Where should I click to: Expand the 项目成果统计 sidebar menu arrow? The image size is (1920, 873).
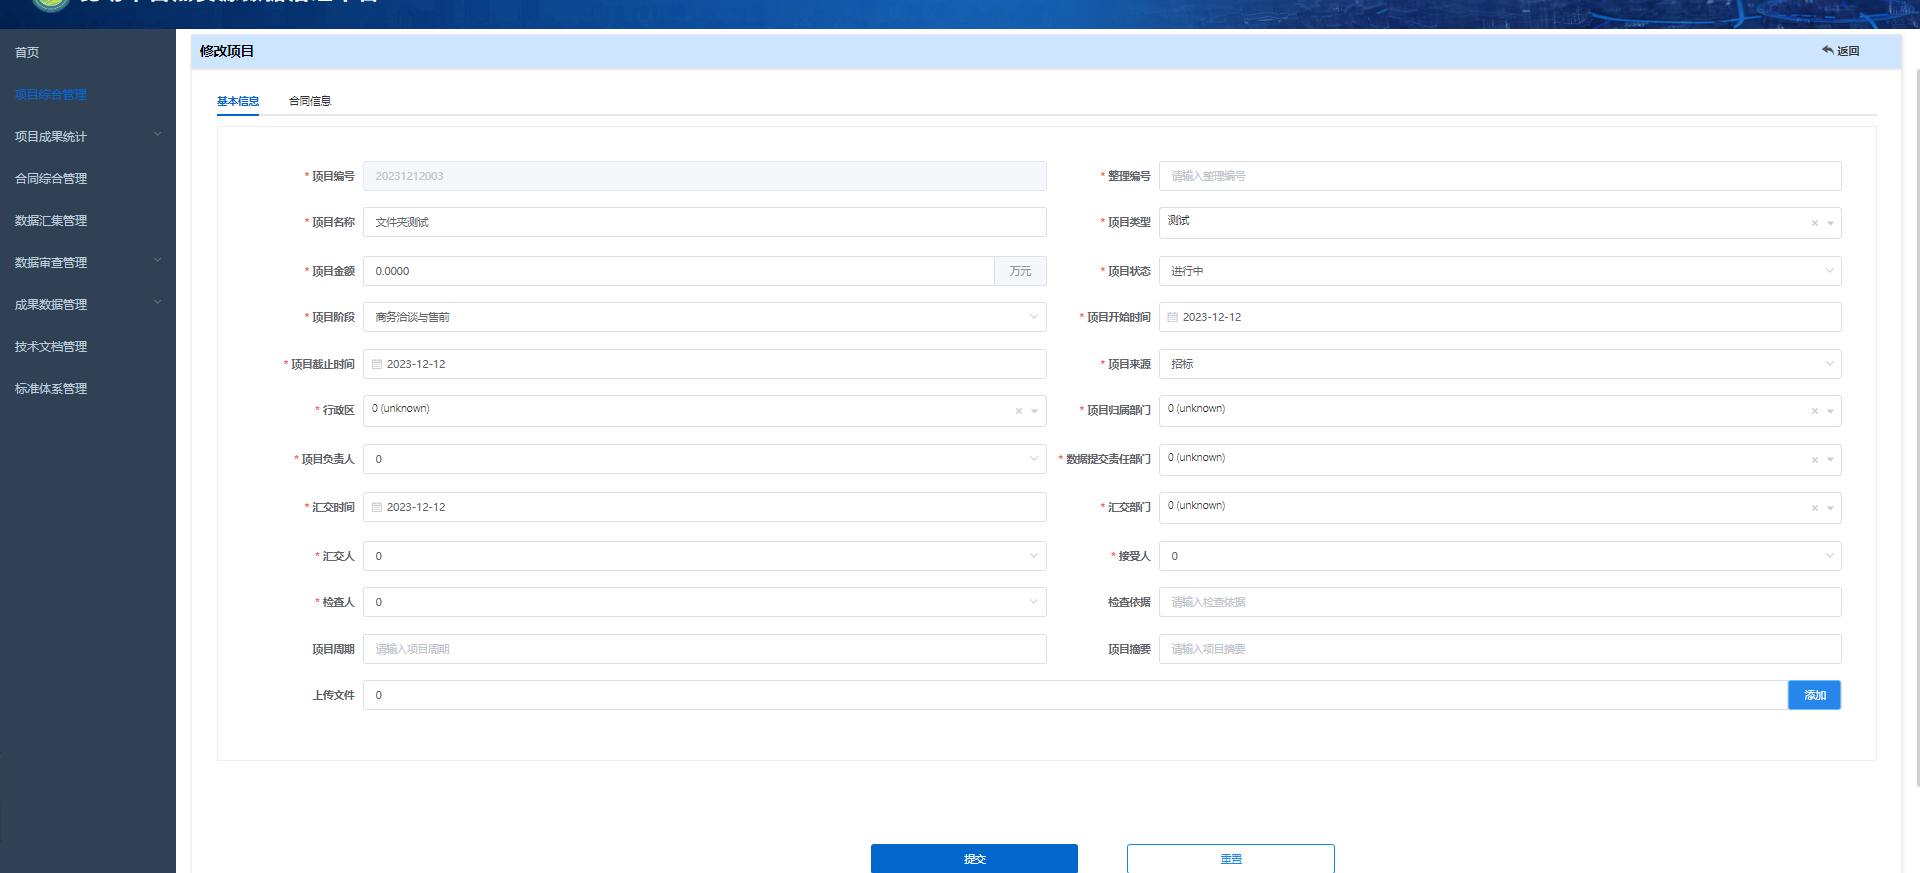point(157,135)
